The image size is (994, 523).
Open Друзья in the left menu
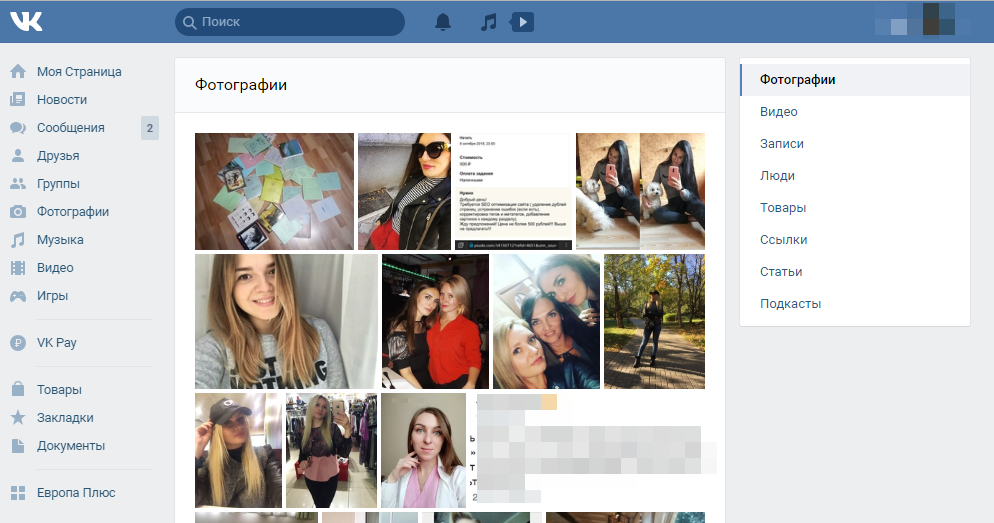coord(58,156)
